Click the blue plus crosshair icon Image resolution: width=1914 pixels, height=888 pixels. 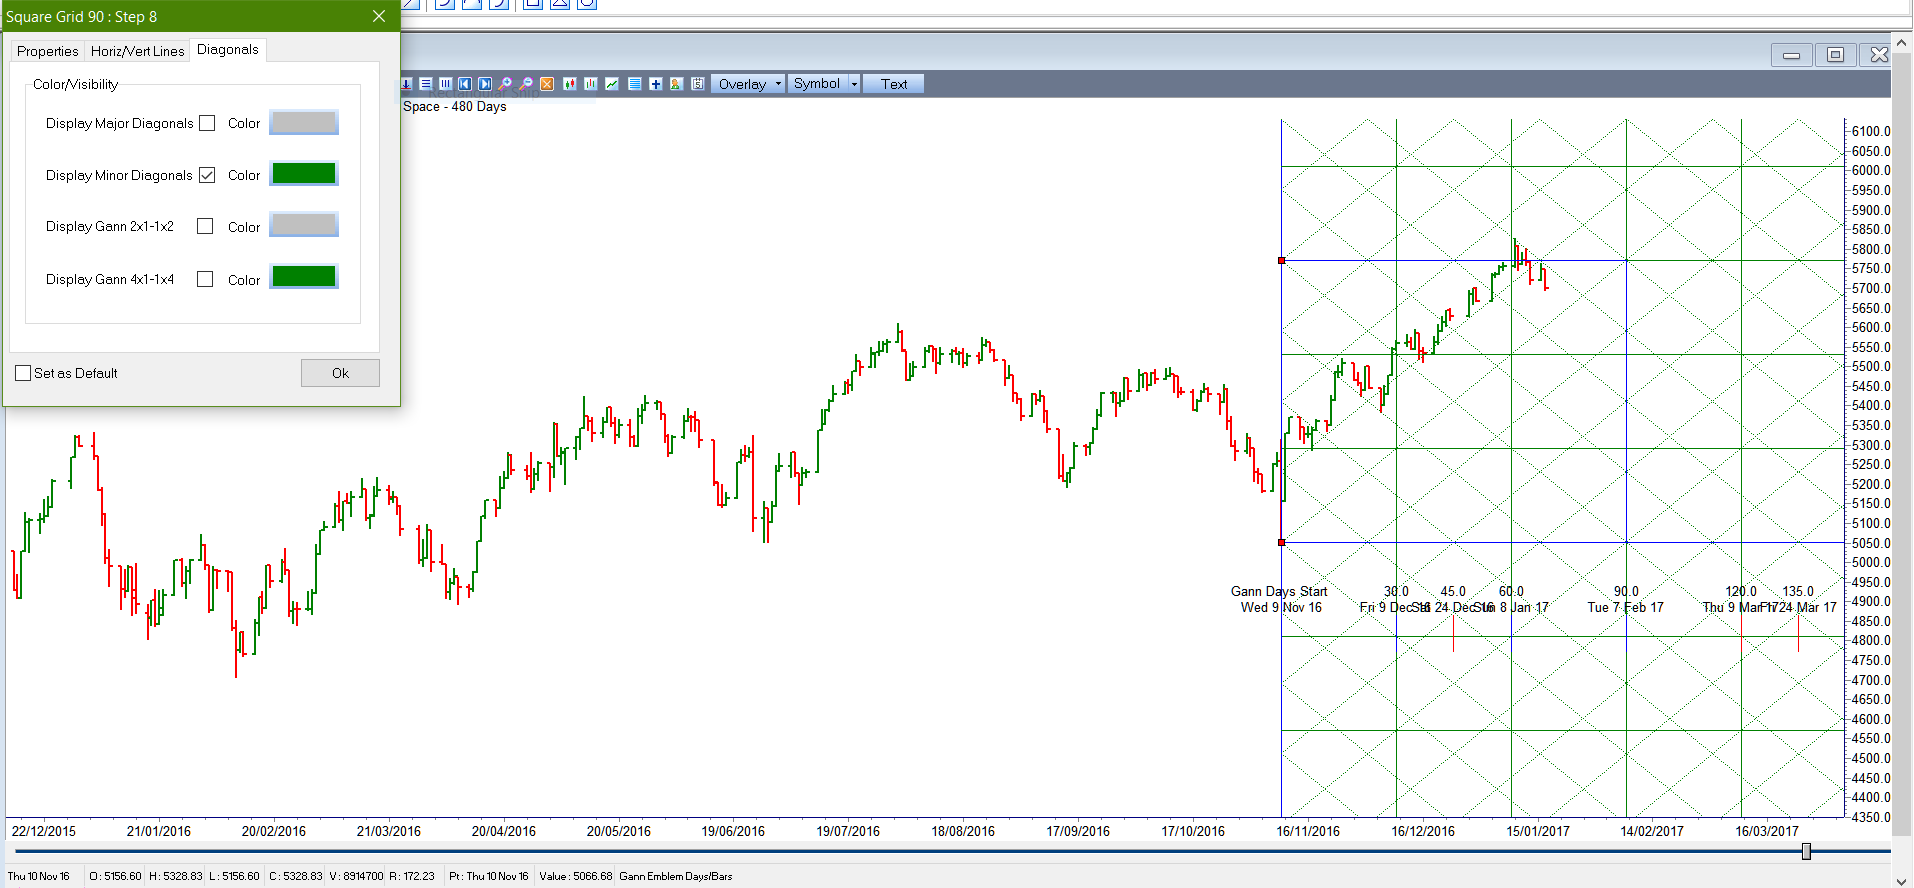click(656, 84)
